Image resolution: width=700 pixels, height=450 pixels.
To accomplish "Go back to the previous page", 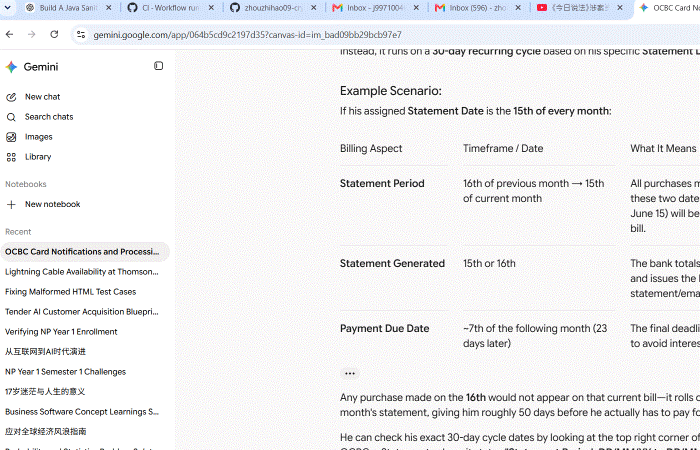I will 9,34.
